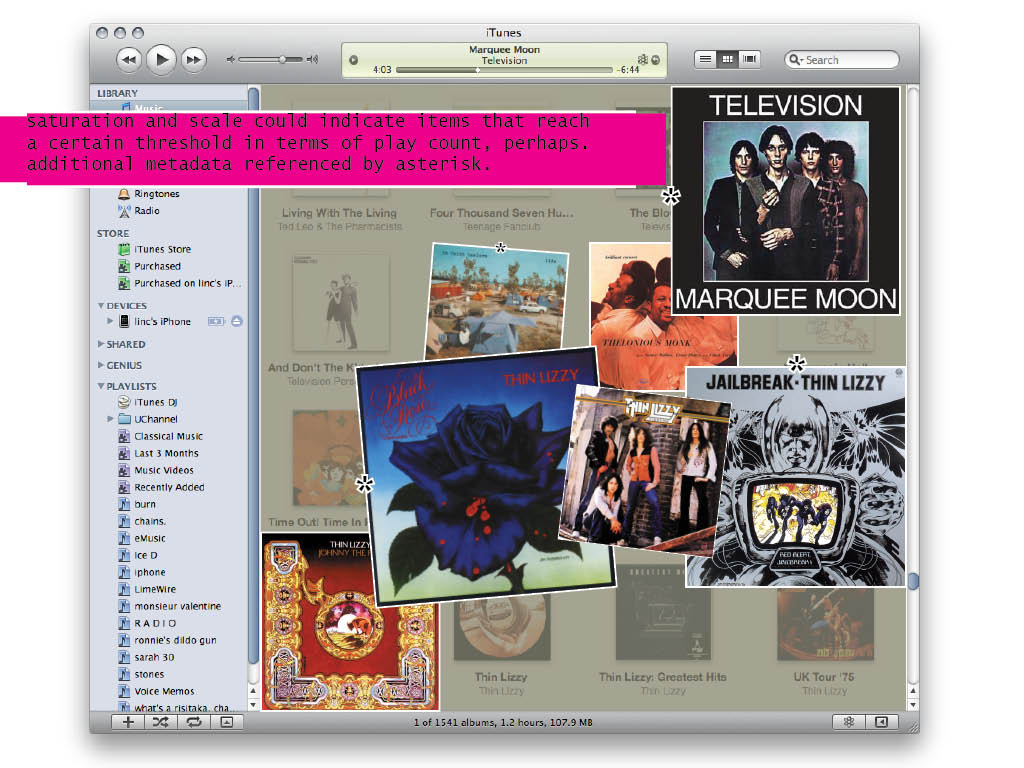This screenshot has height=768, width=1024.
Task: Collapse the PLAYLISTS section
Action: tap(101, 386)
